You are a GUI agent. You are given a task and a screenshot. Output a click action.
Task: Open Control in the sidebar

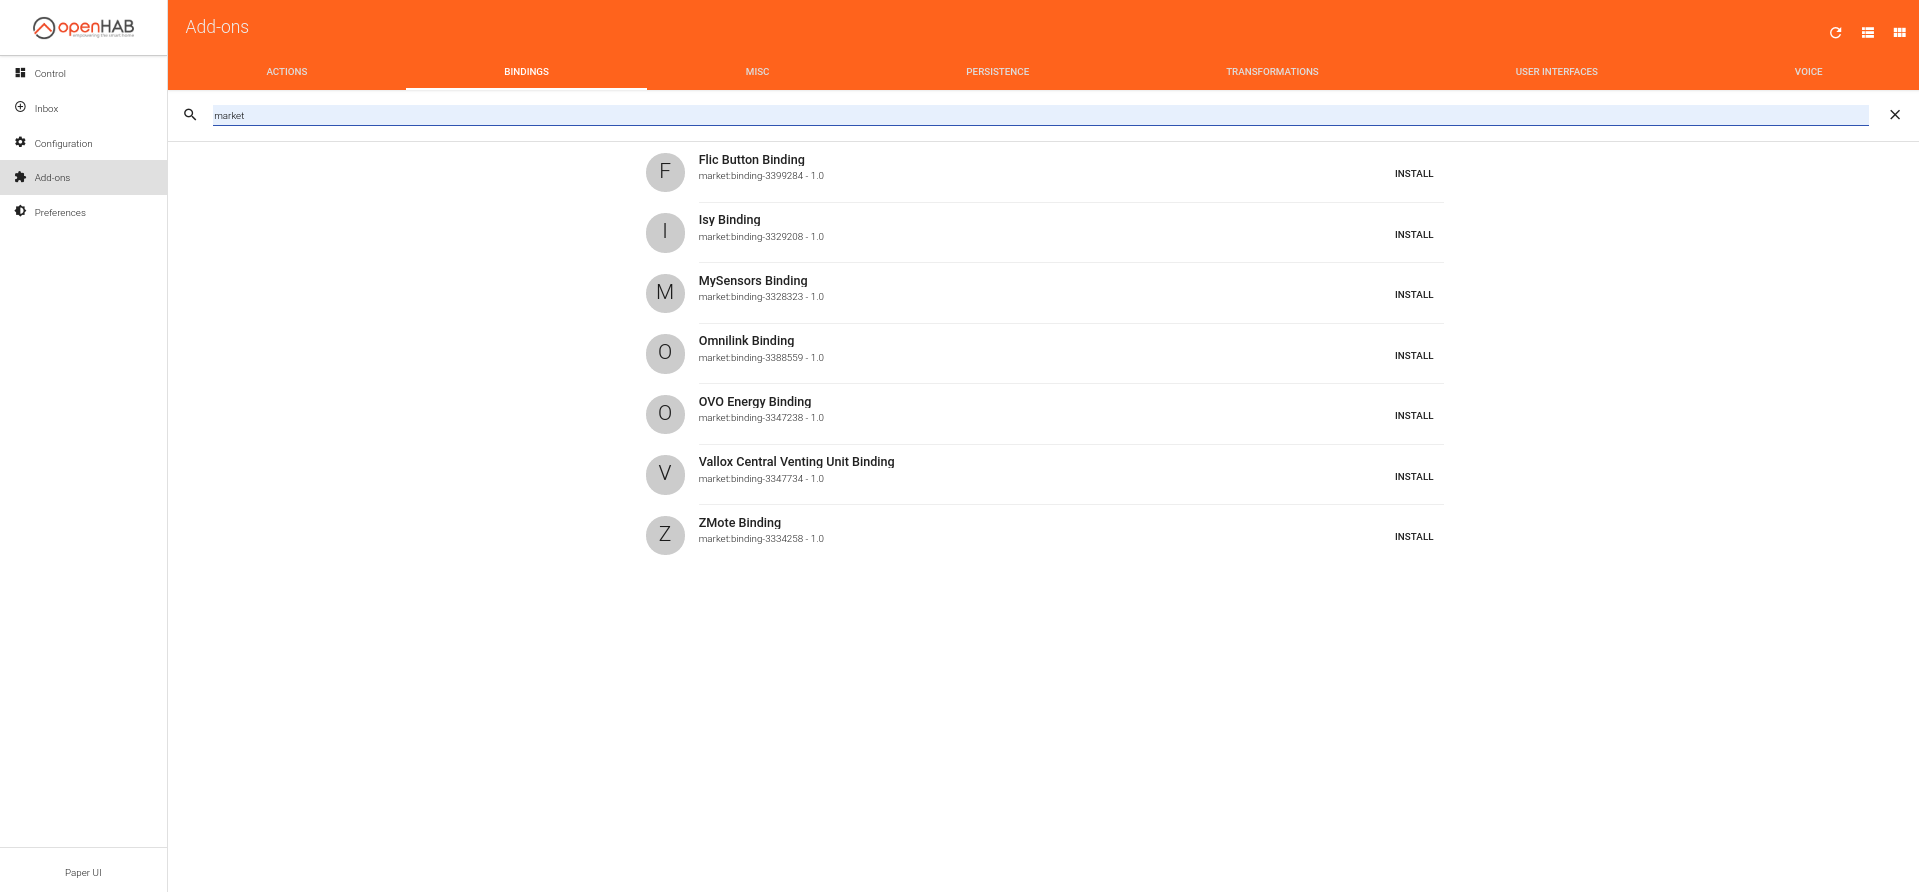point(84,73)
